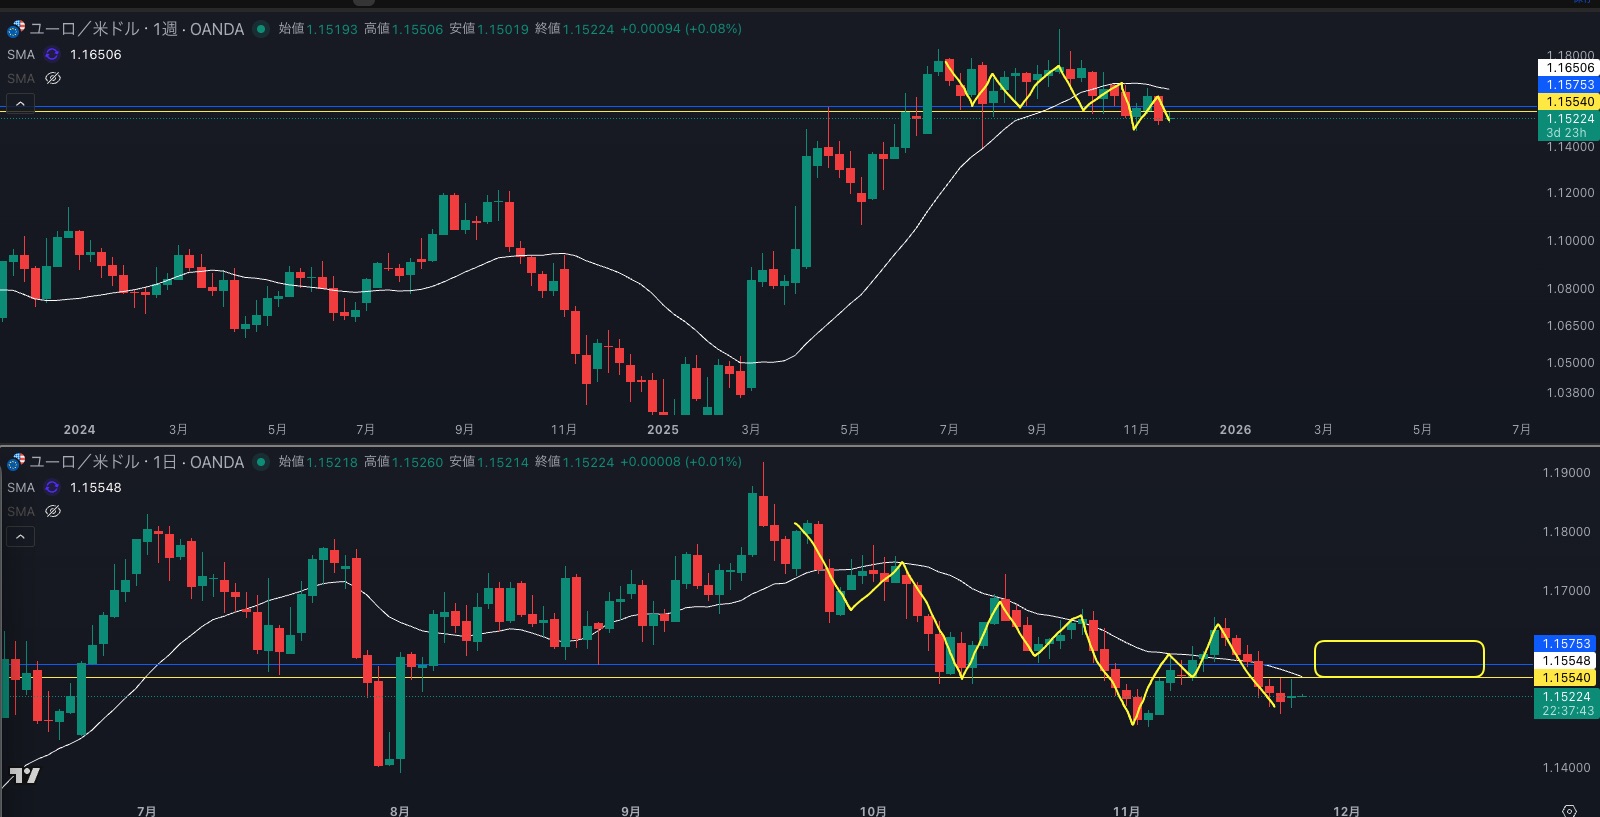The width and height of the screenshot is (1600, 817).
Task: Click the blue 1.15753 price label on weekly axis
Action: pyautogui.click(x=1566, y=85)
